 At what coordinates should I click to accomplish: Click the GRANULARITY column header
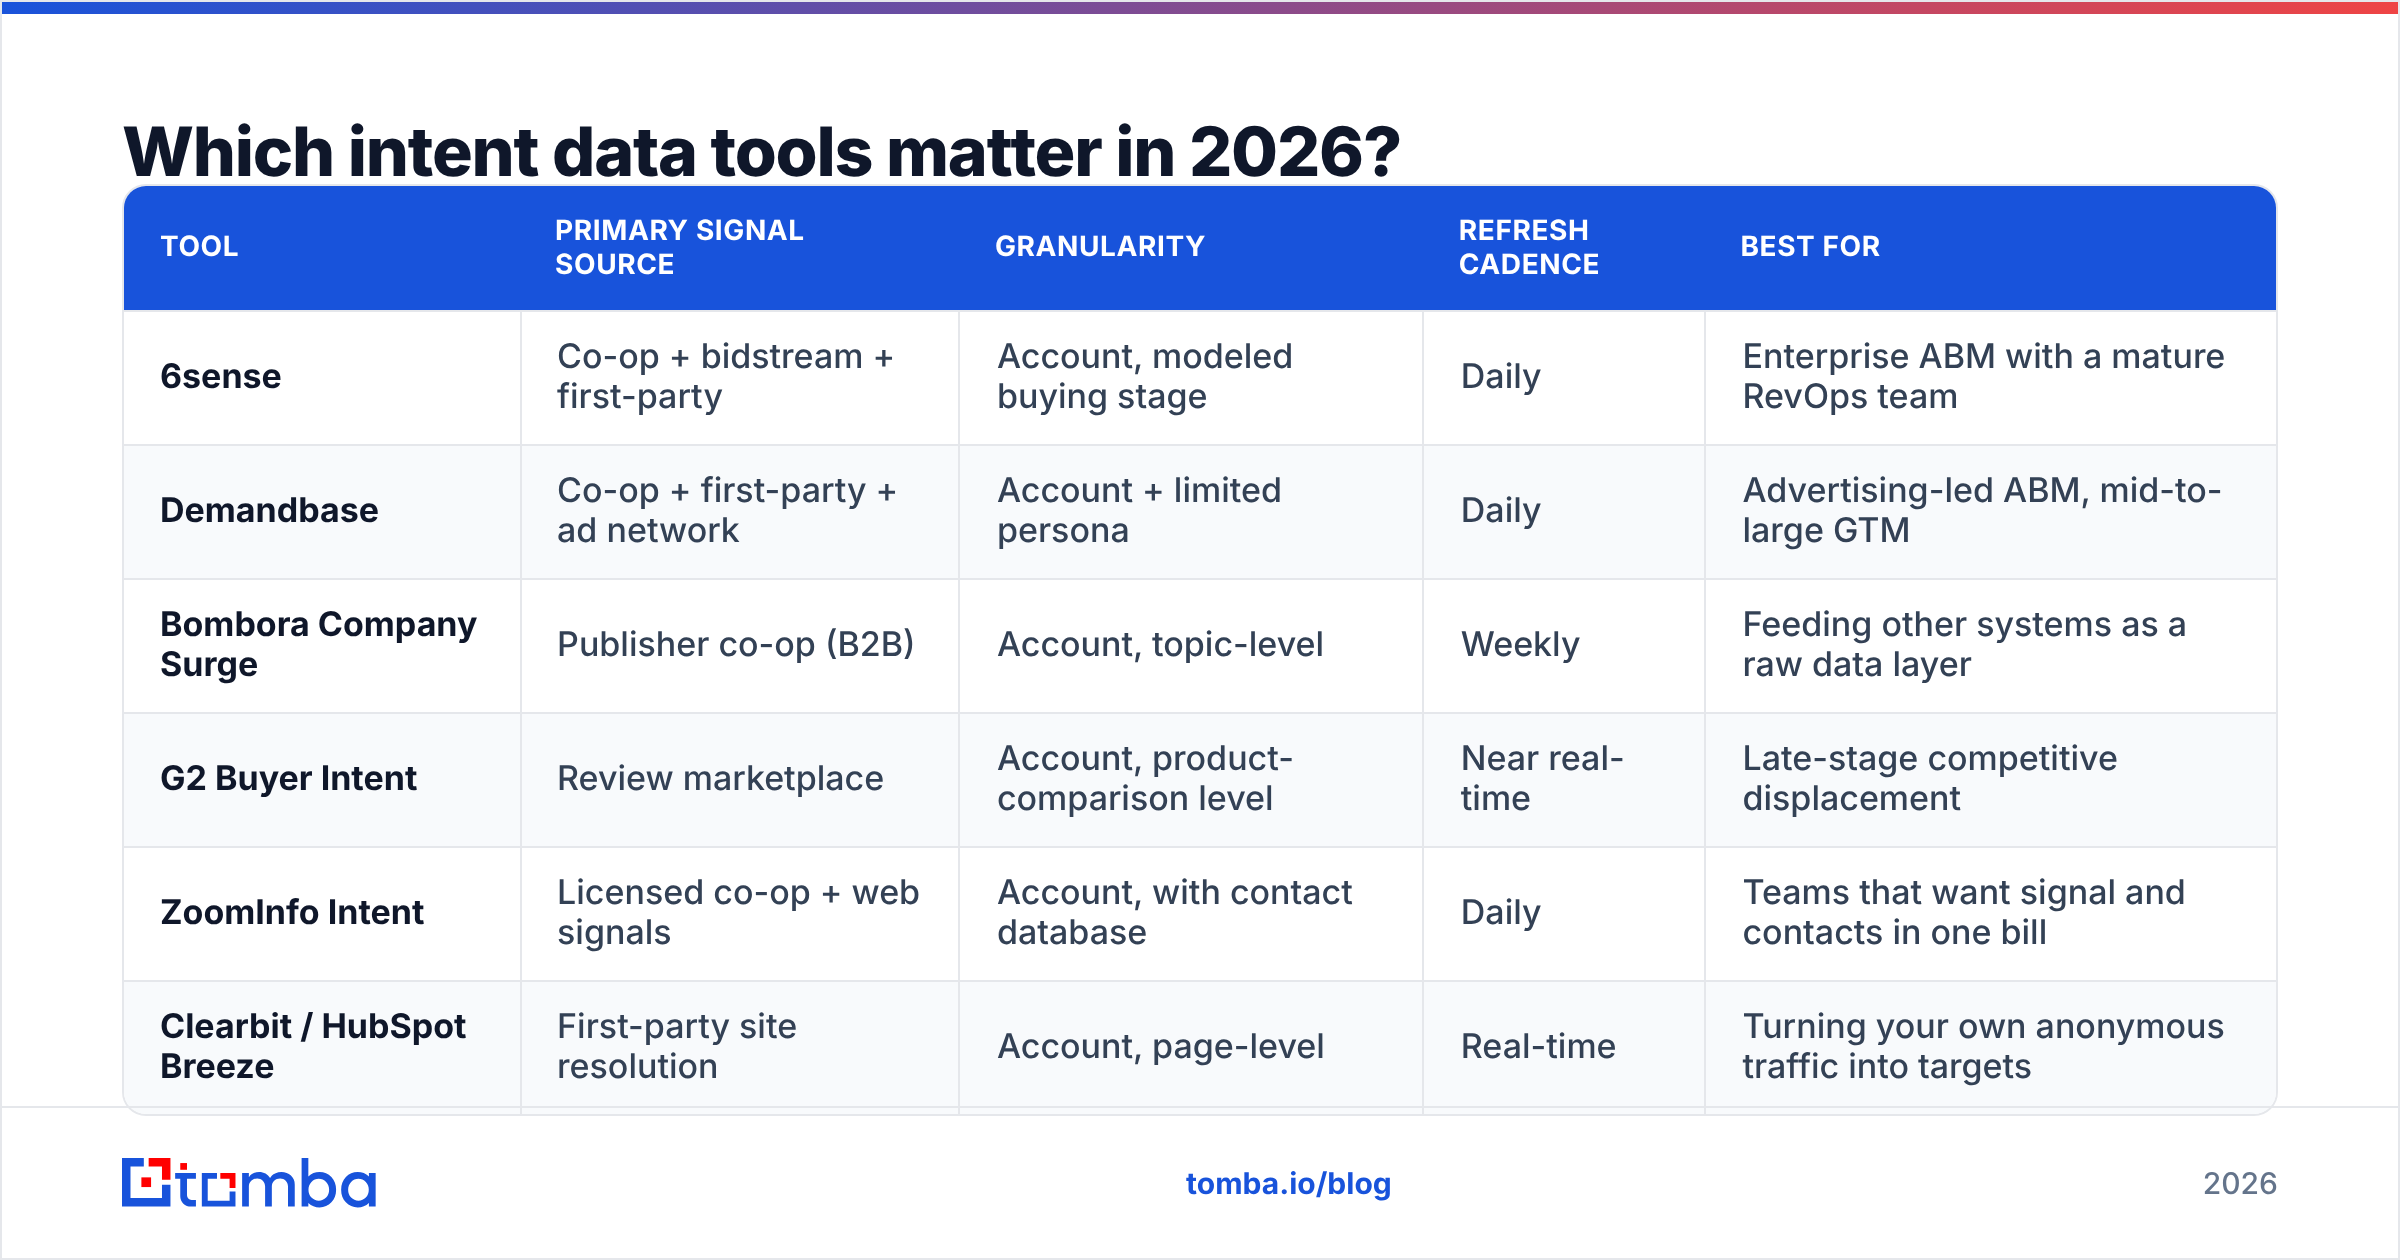coord(1100,246)
